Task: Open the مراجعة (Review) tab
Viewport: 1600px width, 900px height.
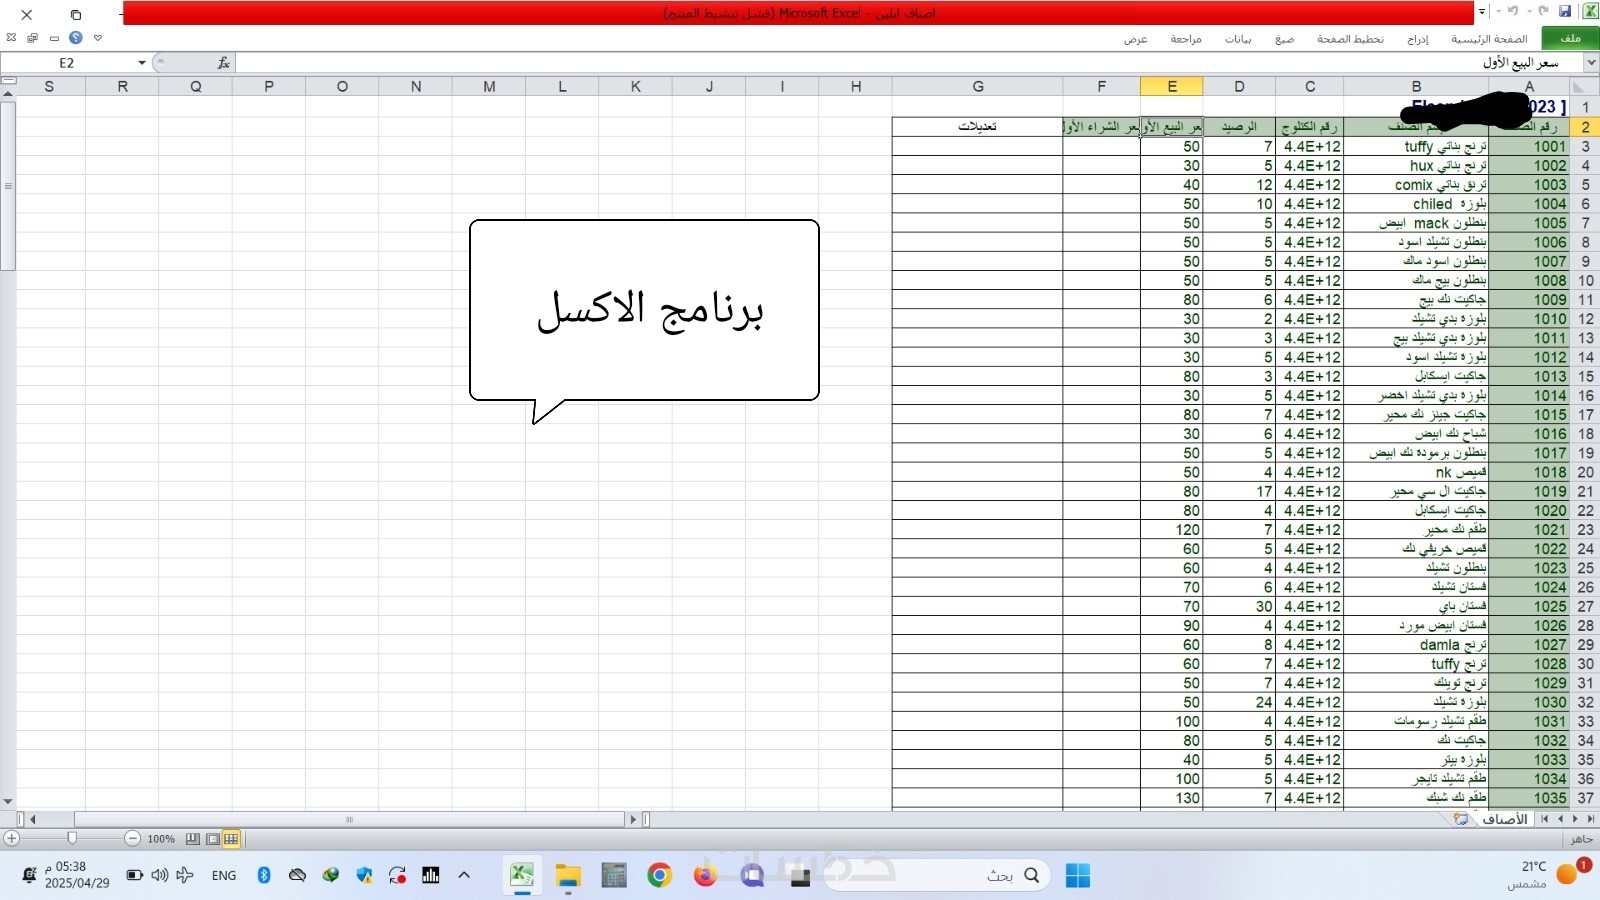Action: click(x=1186, y=39)
